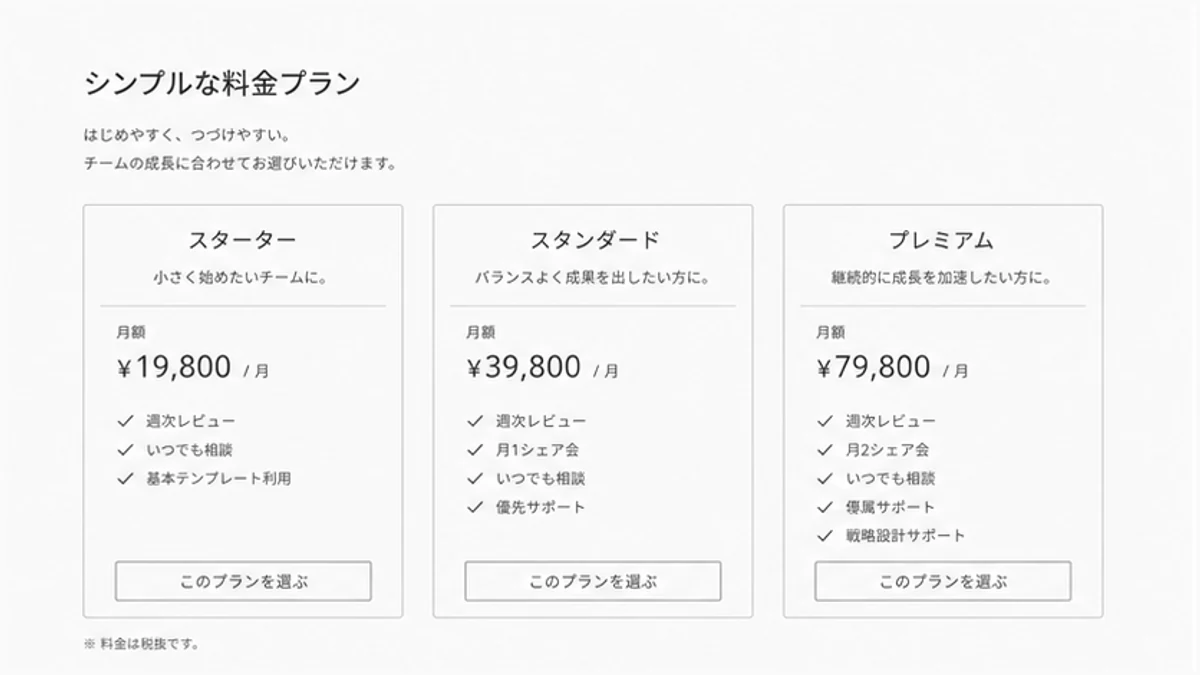Click checkmark beside 復属サポート
This screenshot has width=1200, height=675.
(825, 507)
